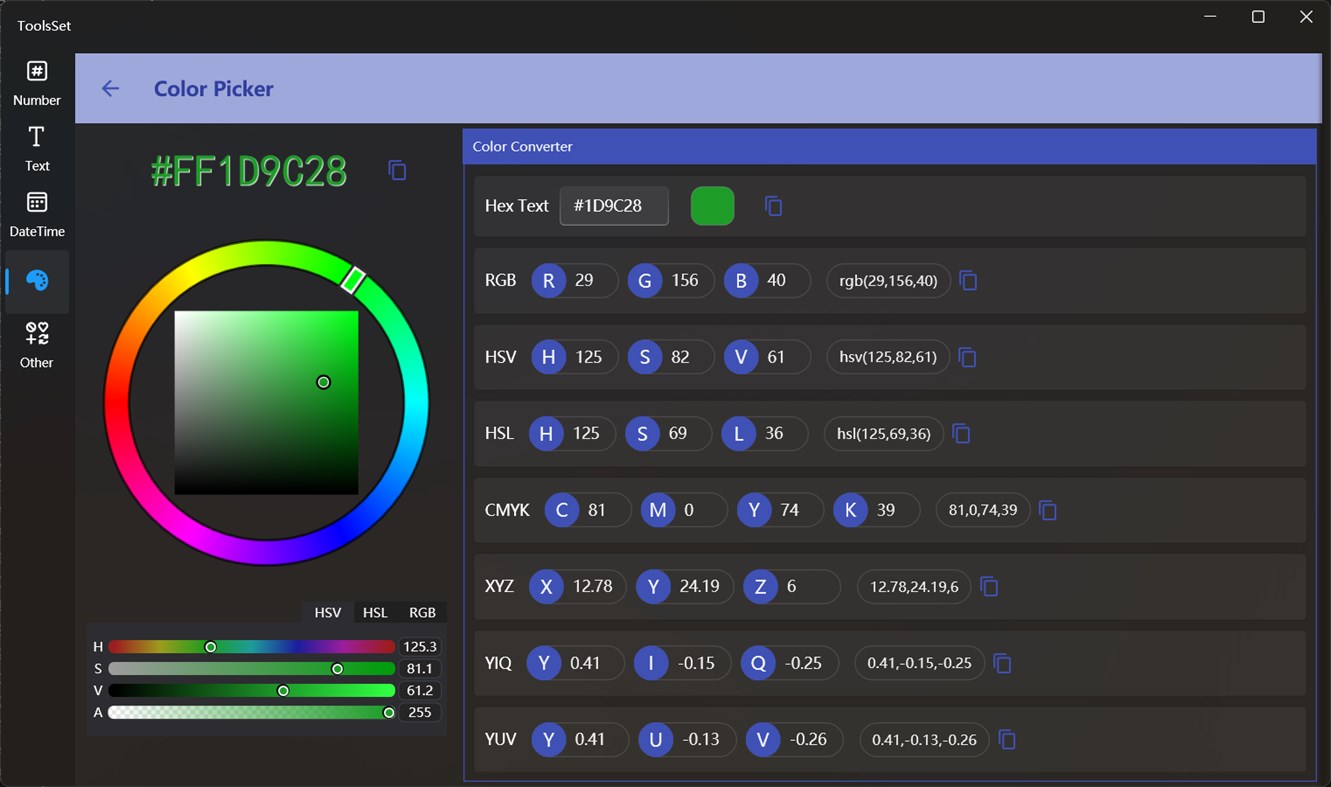Copy the Hex Text value
The width and height of the screenshot is (1331, 787).
click(x=773, y=206)
